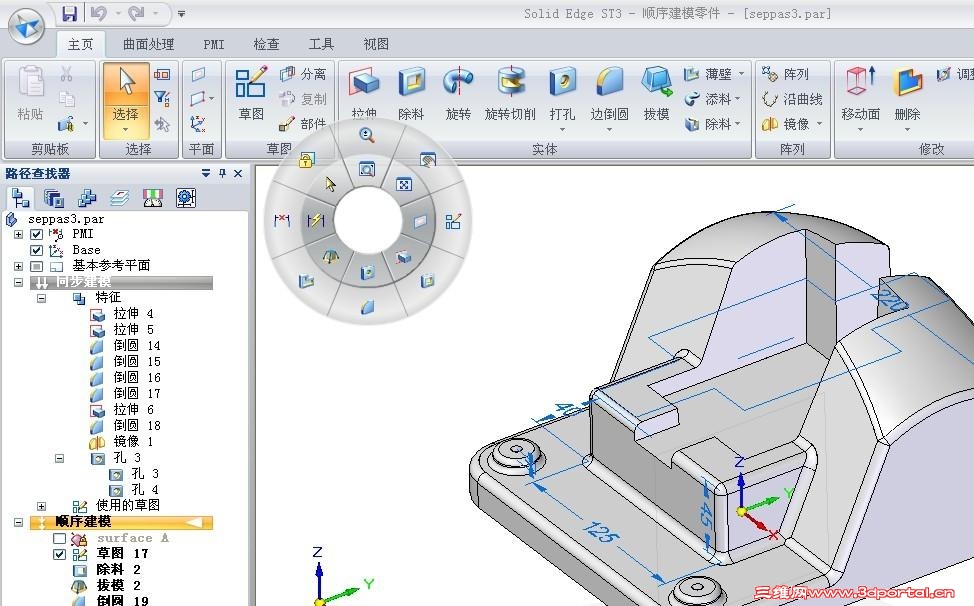
Task: Collapse the 特征 features node
Action: point(42,298)
